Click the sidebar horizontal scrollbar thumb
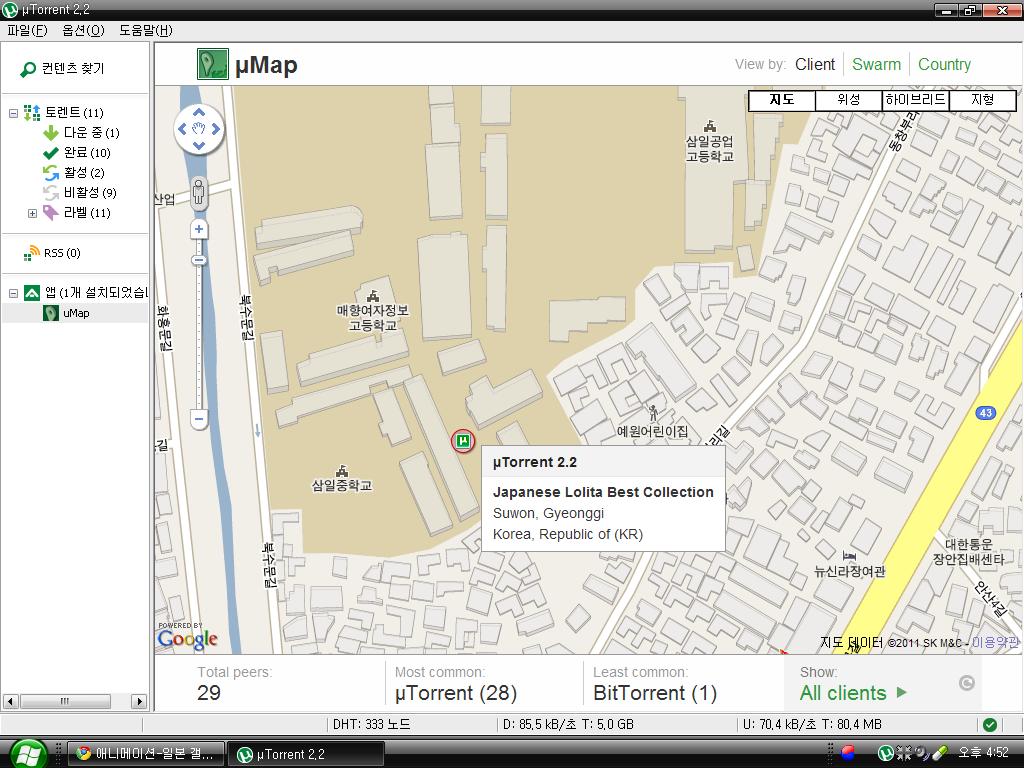This screenshot has width=1024, height=768. coord(65,701)
